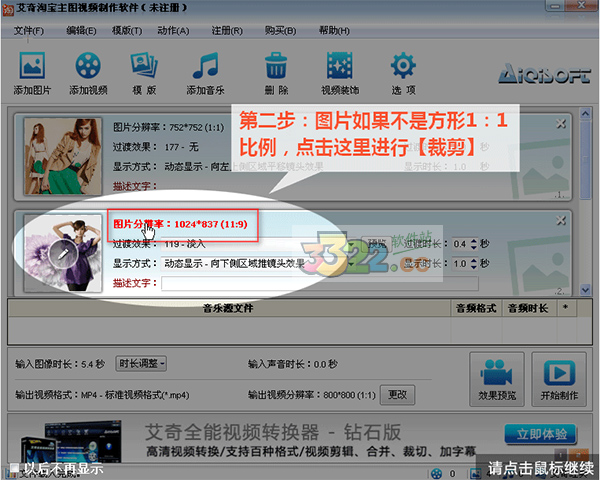Image resolution: width=600 pixels, height=480 pixels.
Task: Click the 音频格式 column header
Action: (x=476, y=308)
